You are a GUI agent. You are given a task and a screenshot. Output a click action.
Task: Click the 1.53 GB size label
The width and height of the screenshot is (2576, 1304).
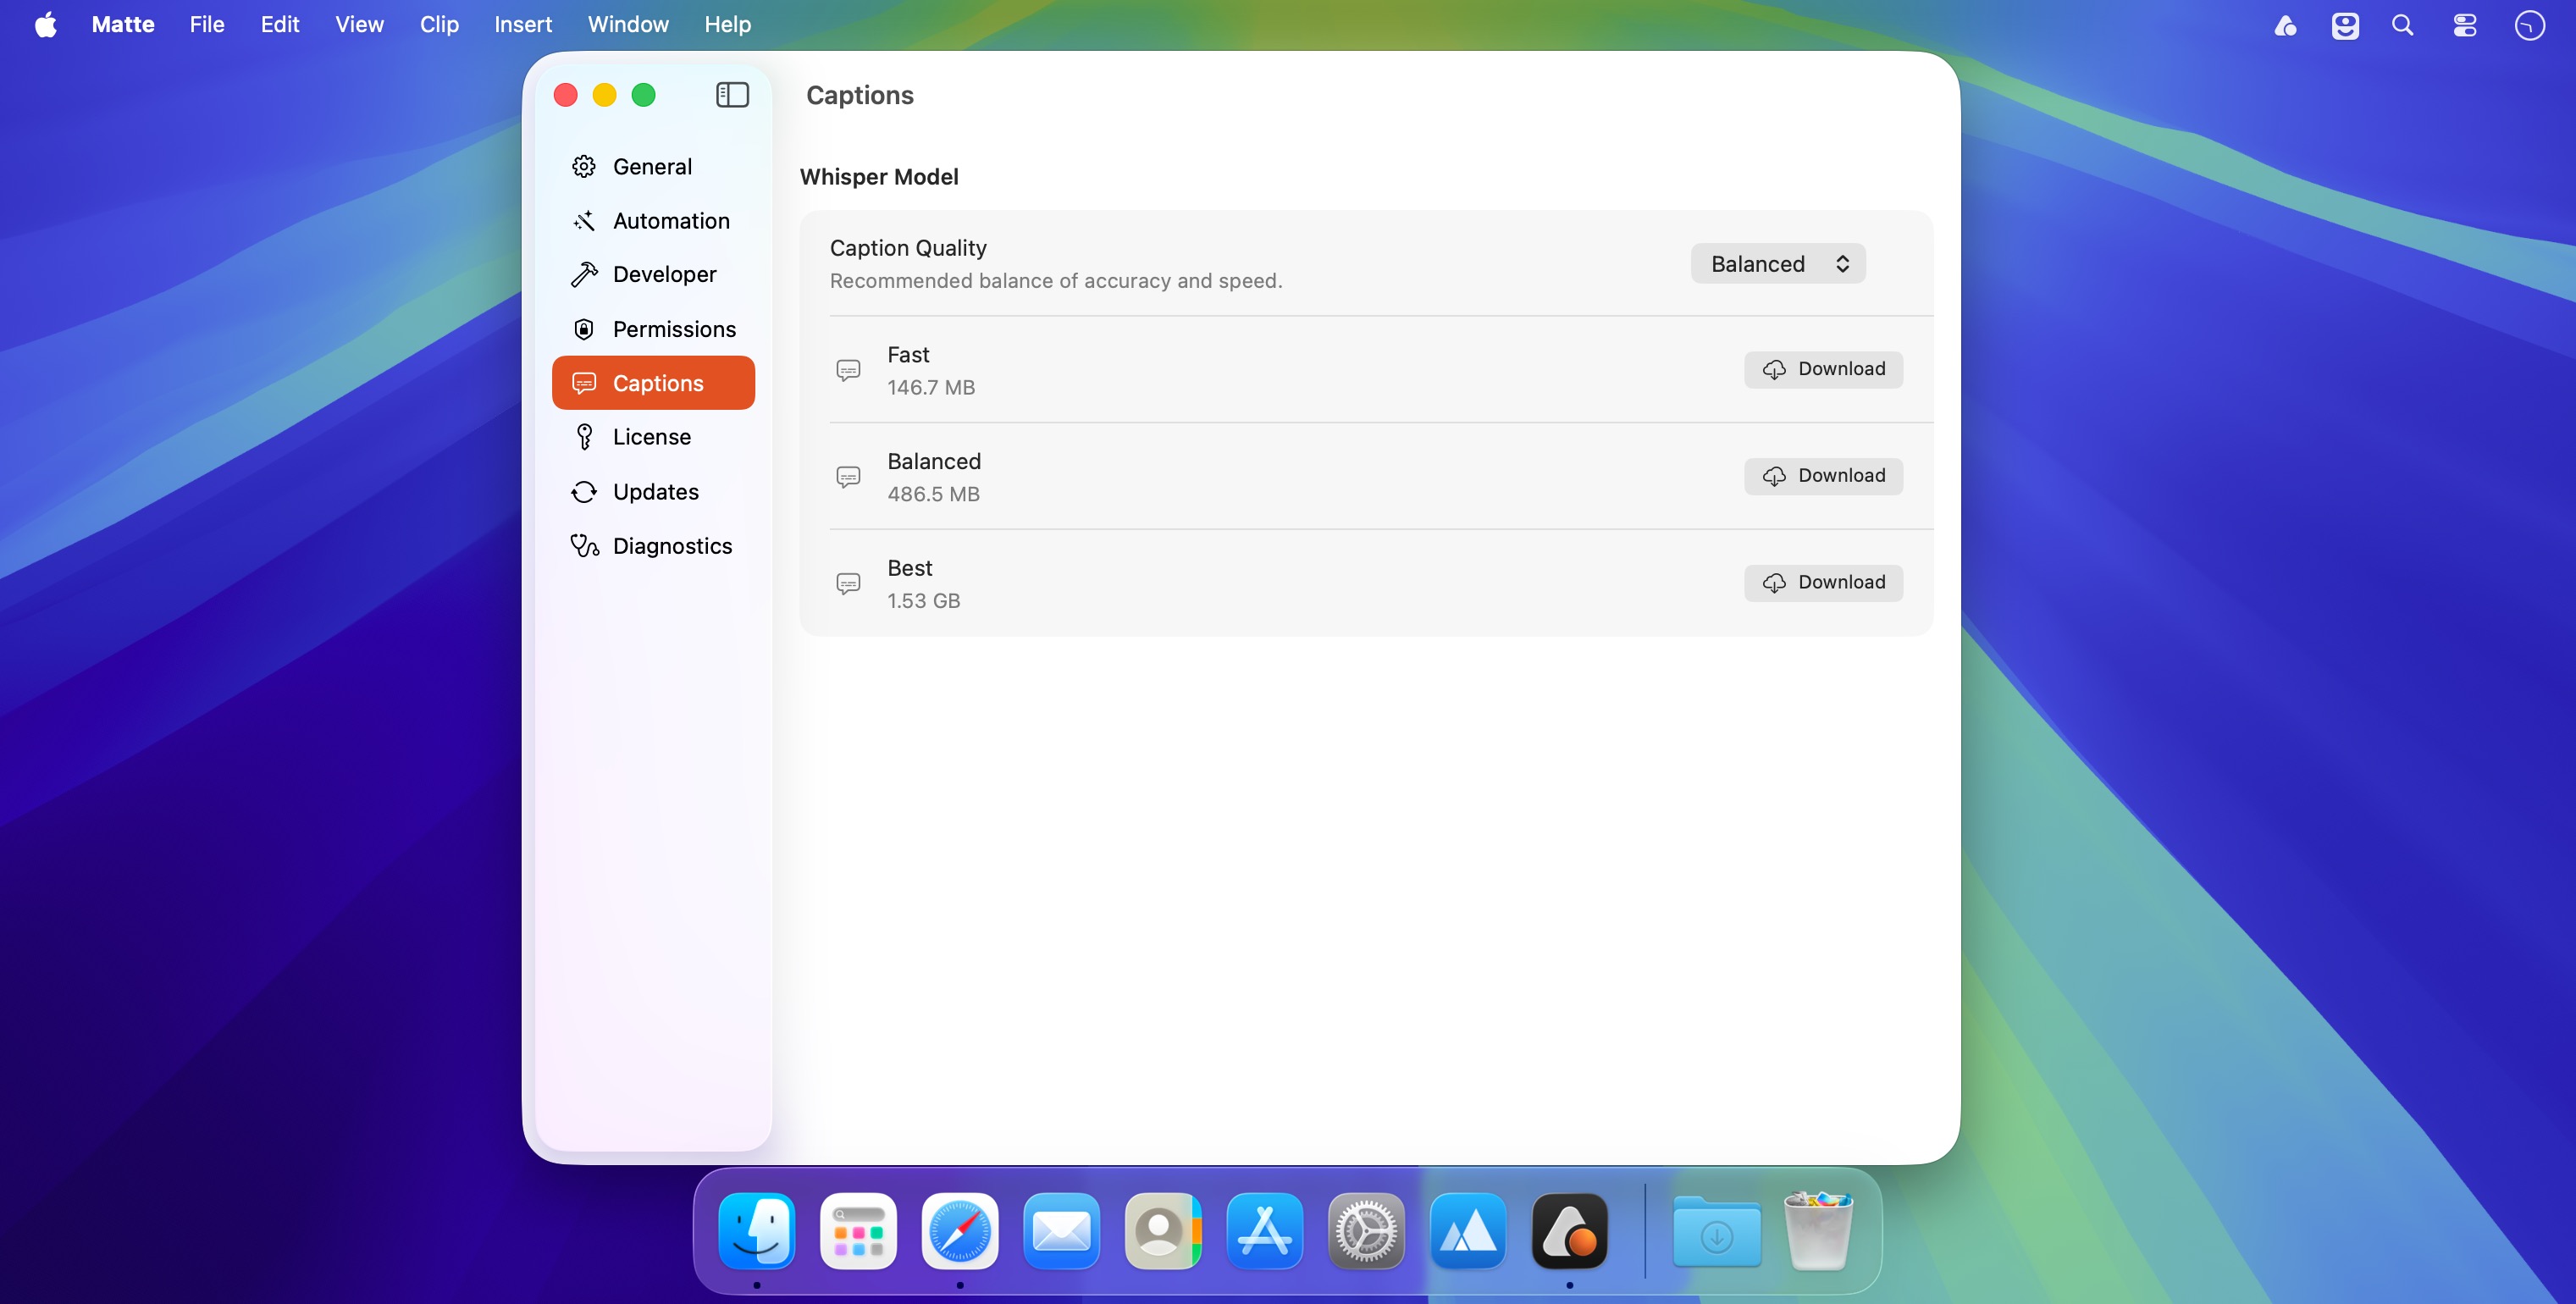[923, 601]
